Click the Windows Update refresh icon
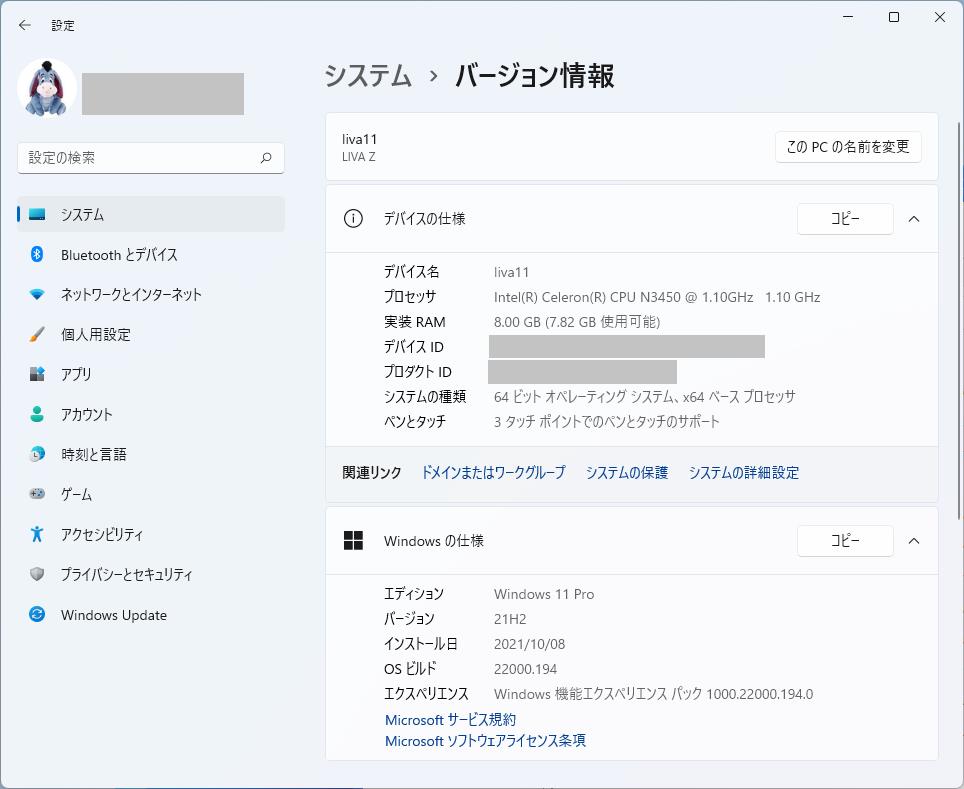The width and height of the screenshot is (964, 789). [37, 614]
